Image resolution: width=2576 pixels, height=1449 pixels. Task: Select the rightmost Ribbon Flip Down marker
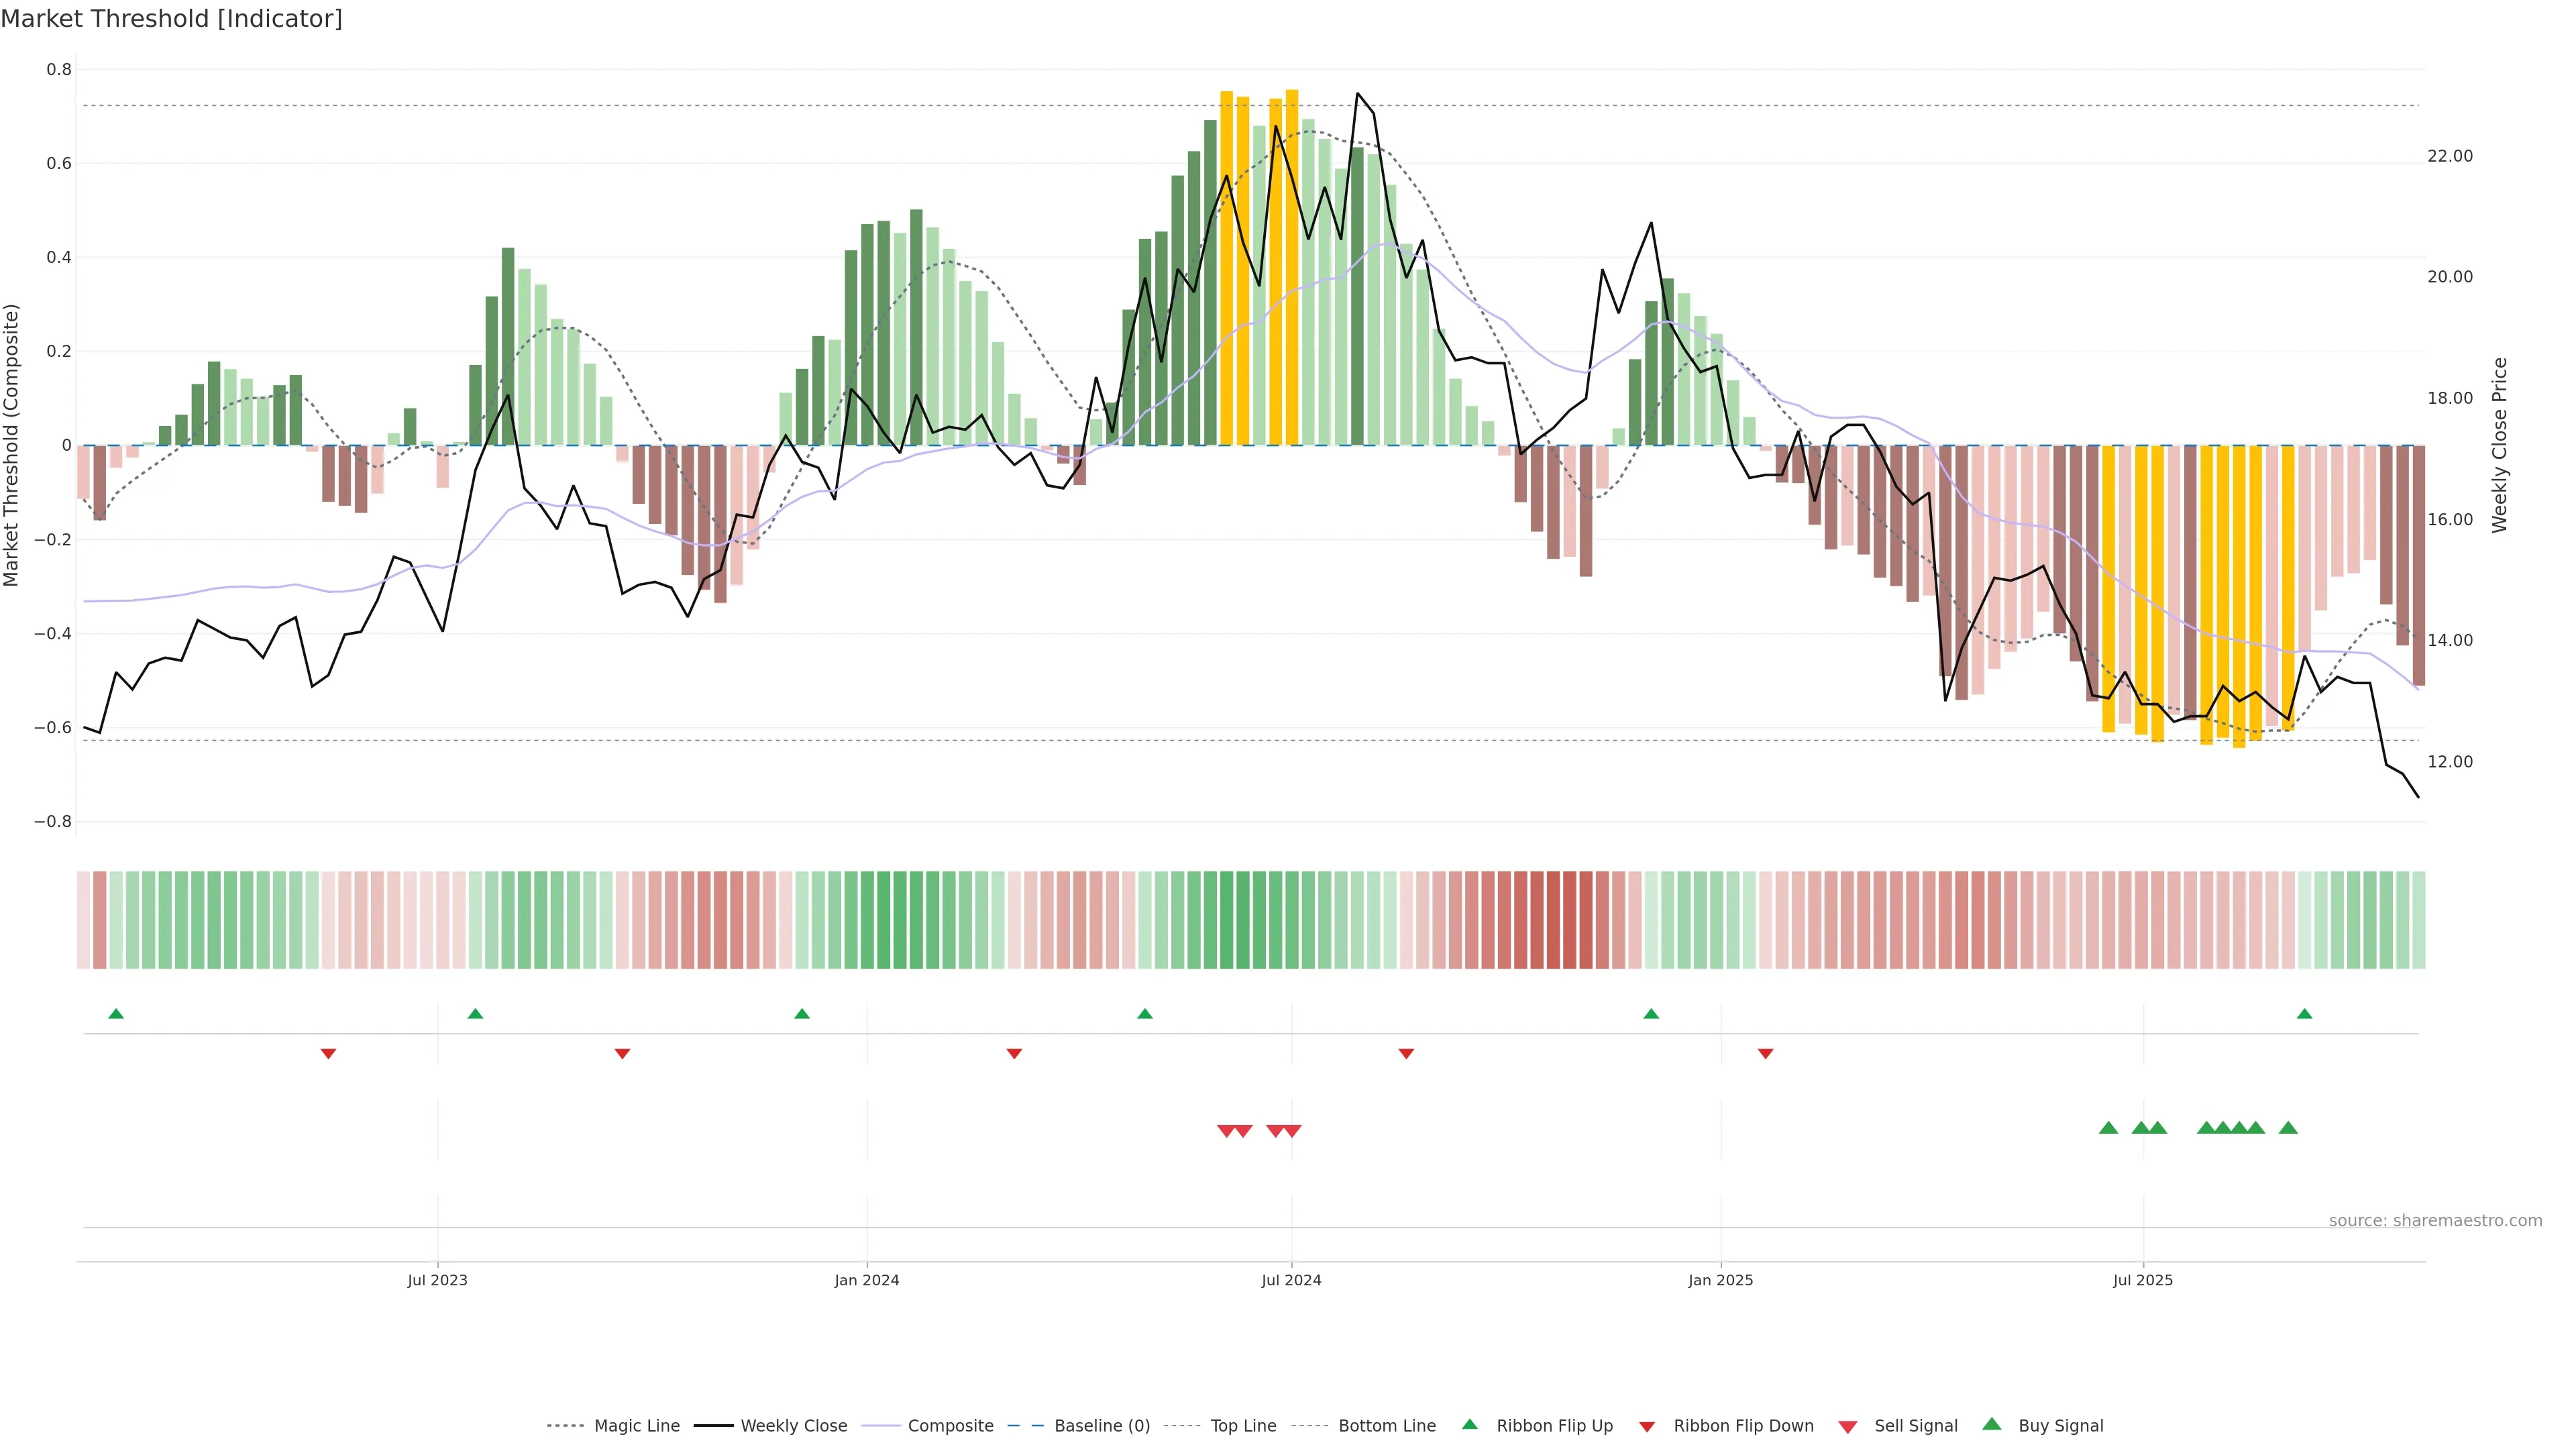click(1765, 1054)
